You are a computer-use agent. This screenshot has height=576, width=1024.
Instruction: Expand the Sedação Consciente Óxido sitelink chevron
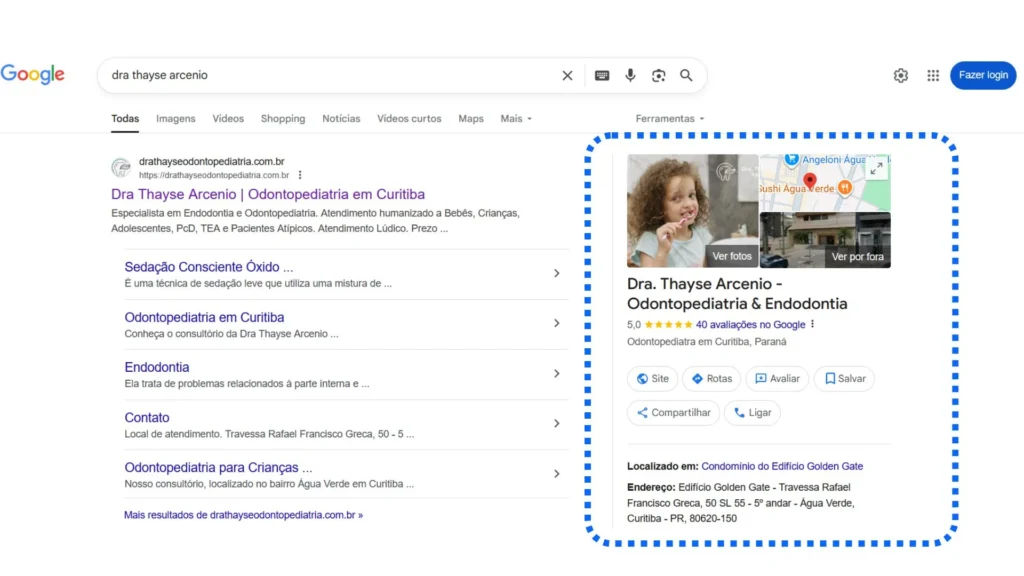[x=557, y=273]
